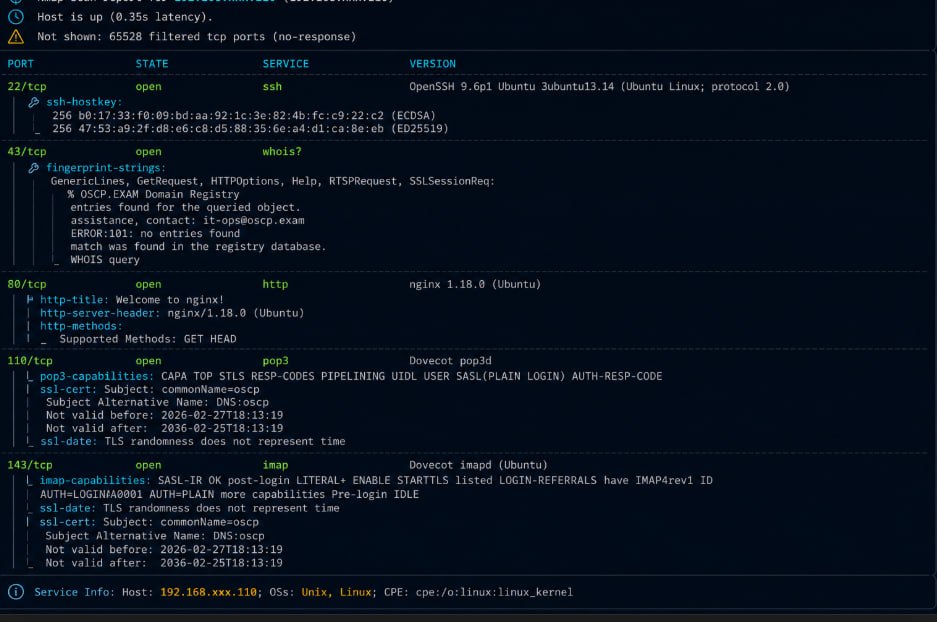Click the http-title script label
937x622 pixels.
[x=74, y=300]
